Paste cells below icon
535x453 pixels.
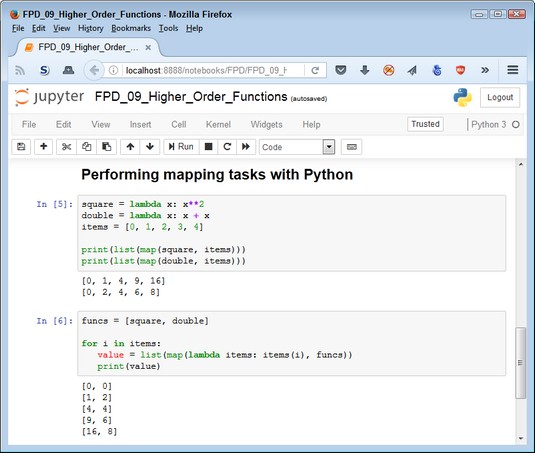point(106,147)
